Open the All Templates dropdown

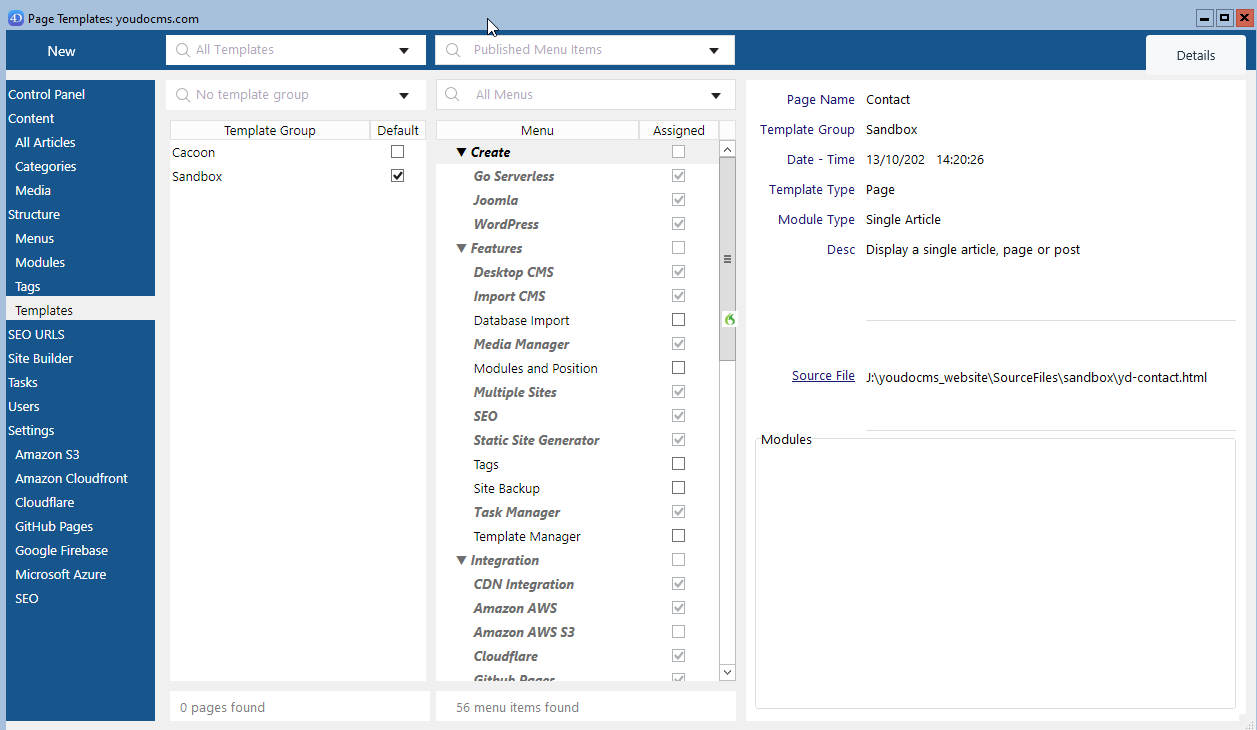tap(404, 51)
